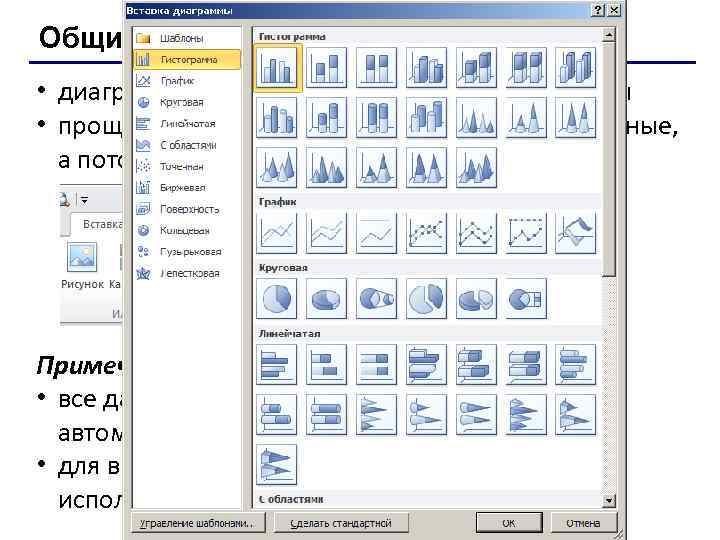Image resolution: width=720 pixels, height=540 pixels.
Task: Select the exploded 3-D pie thumbnail
Action: [x=476, y=299]
